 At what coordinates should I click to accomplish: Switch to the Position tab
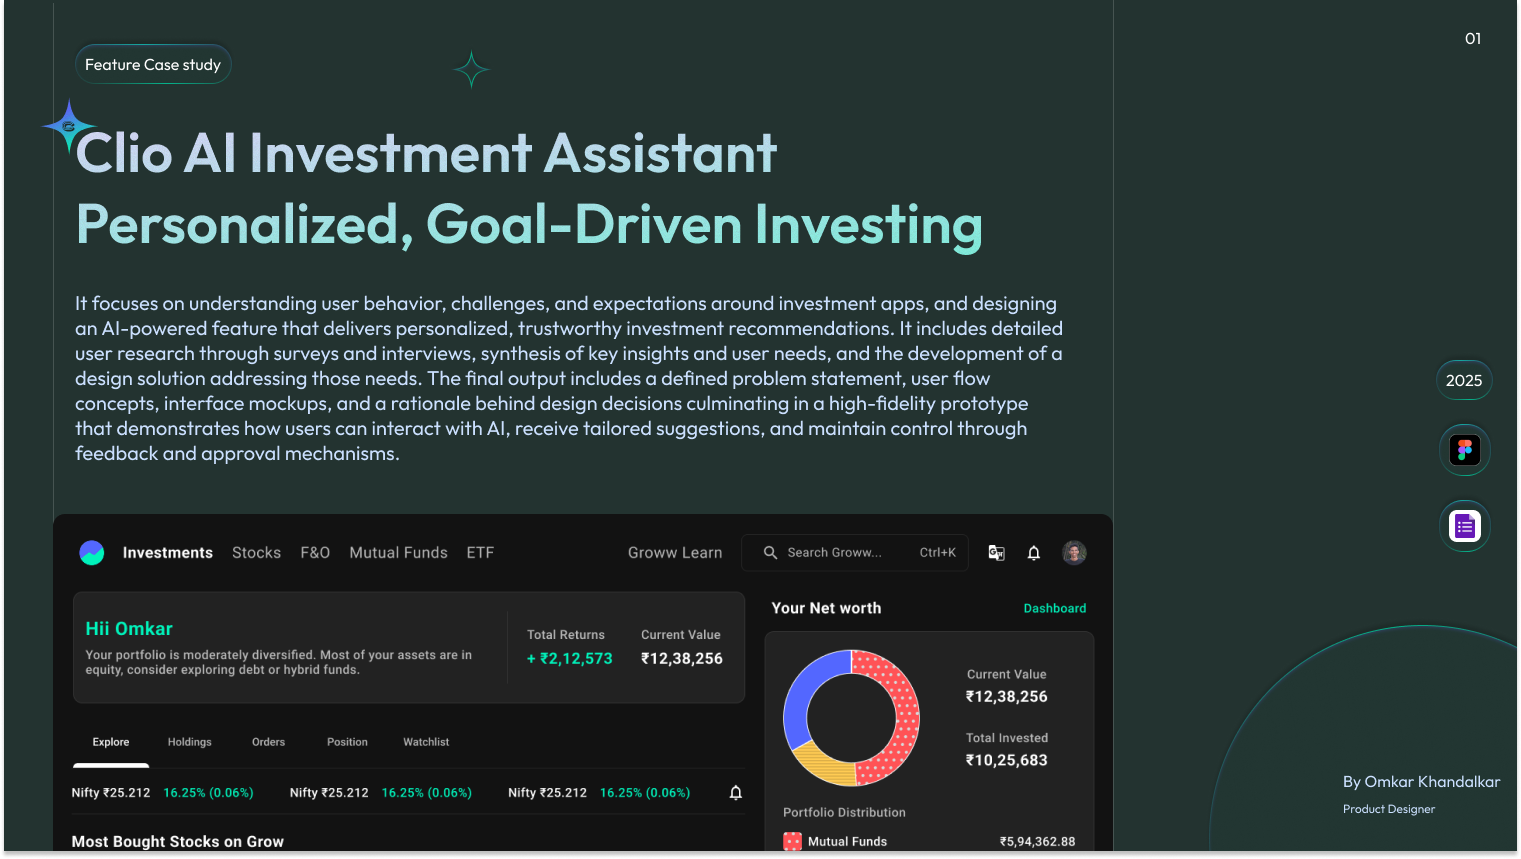[347, 742]
